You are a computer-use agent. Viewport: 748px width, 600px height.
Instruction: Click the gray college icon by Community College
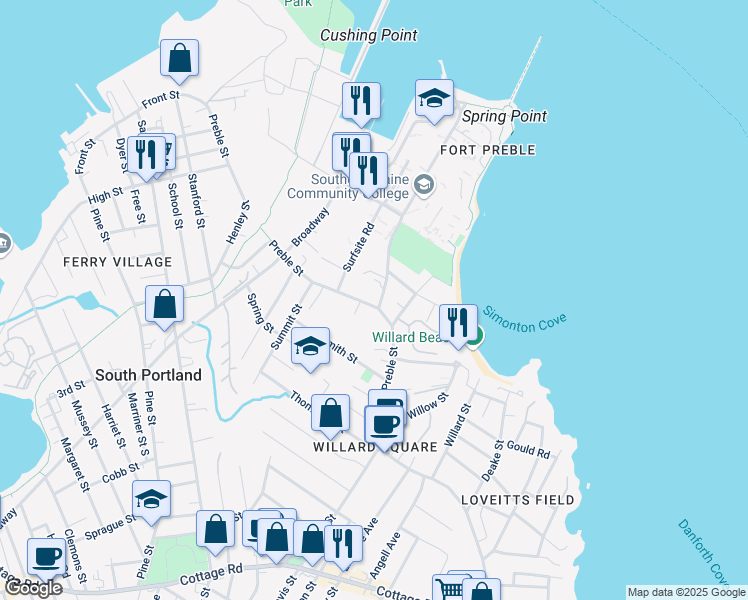[424, 184]
